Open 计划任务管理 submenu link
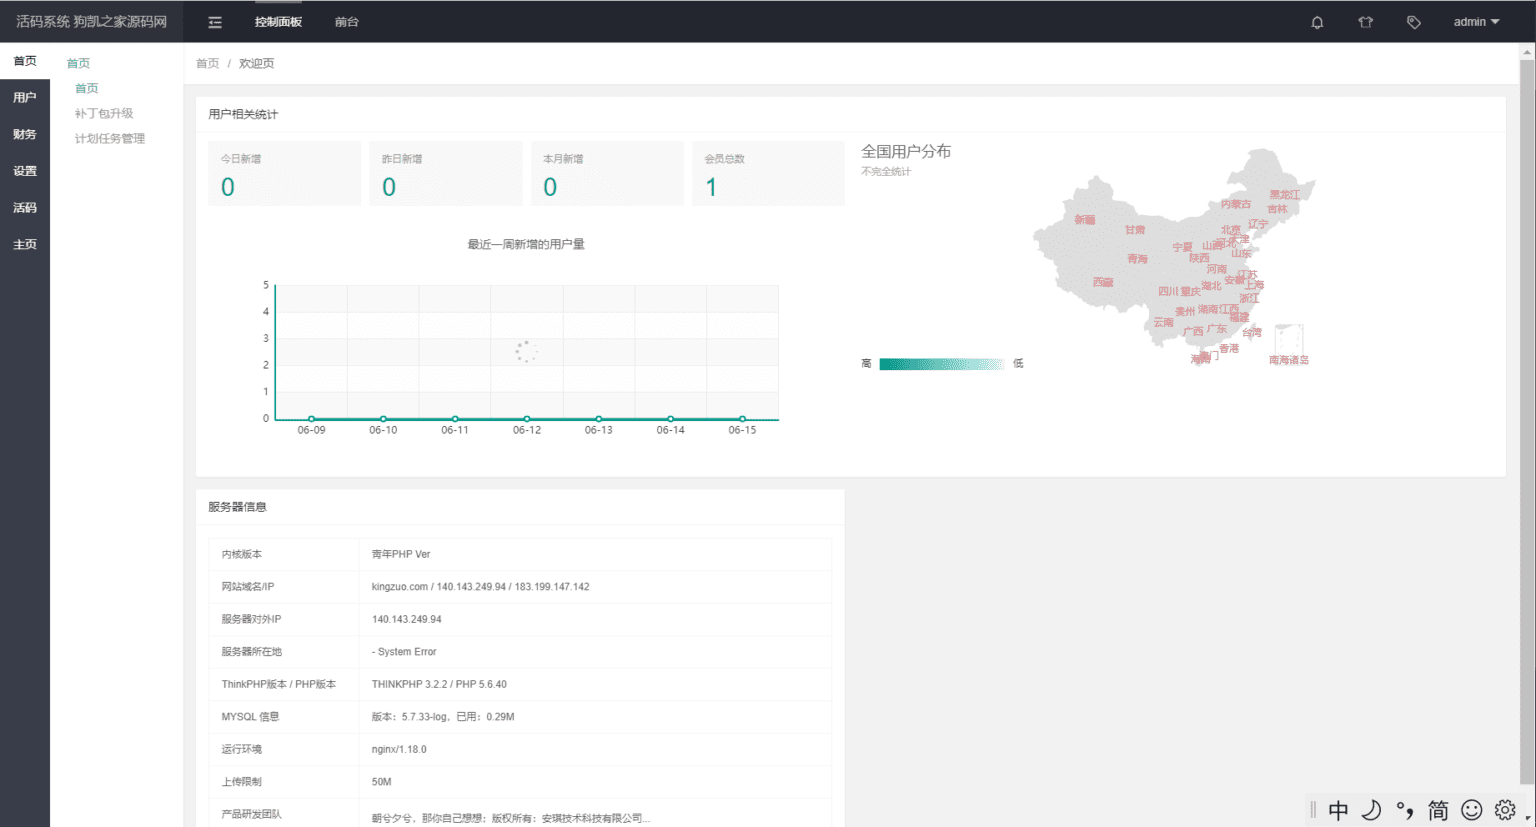 pos(110,139)
